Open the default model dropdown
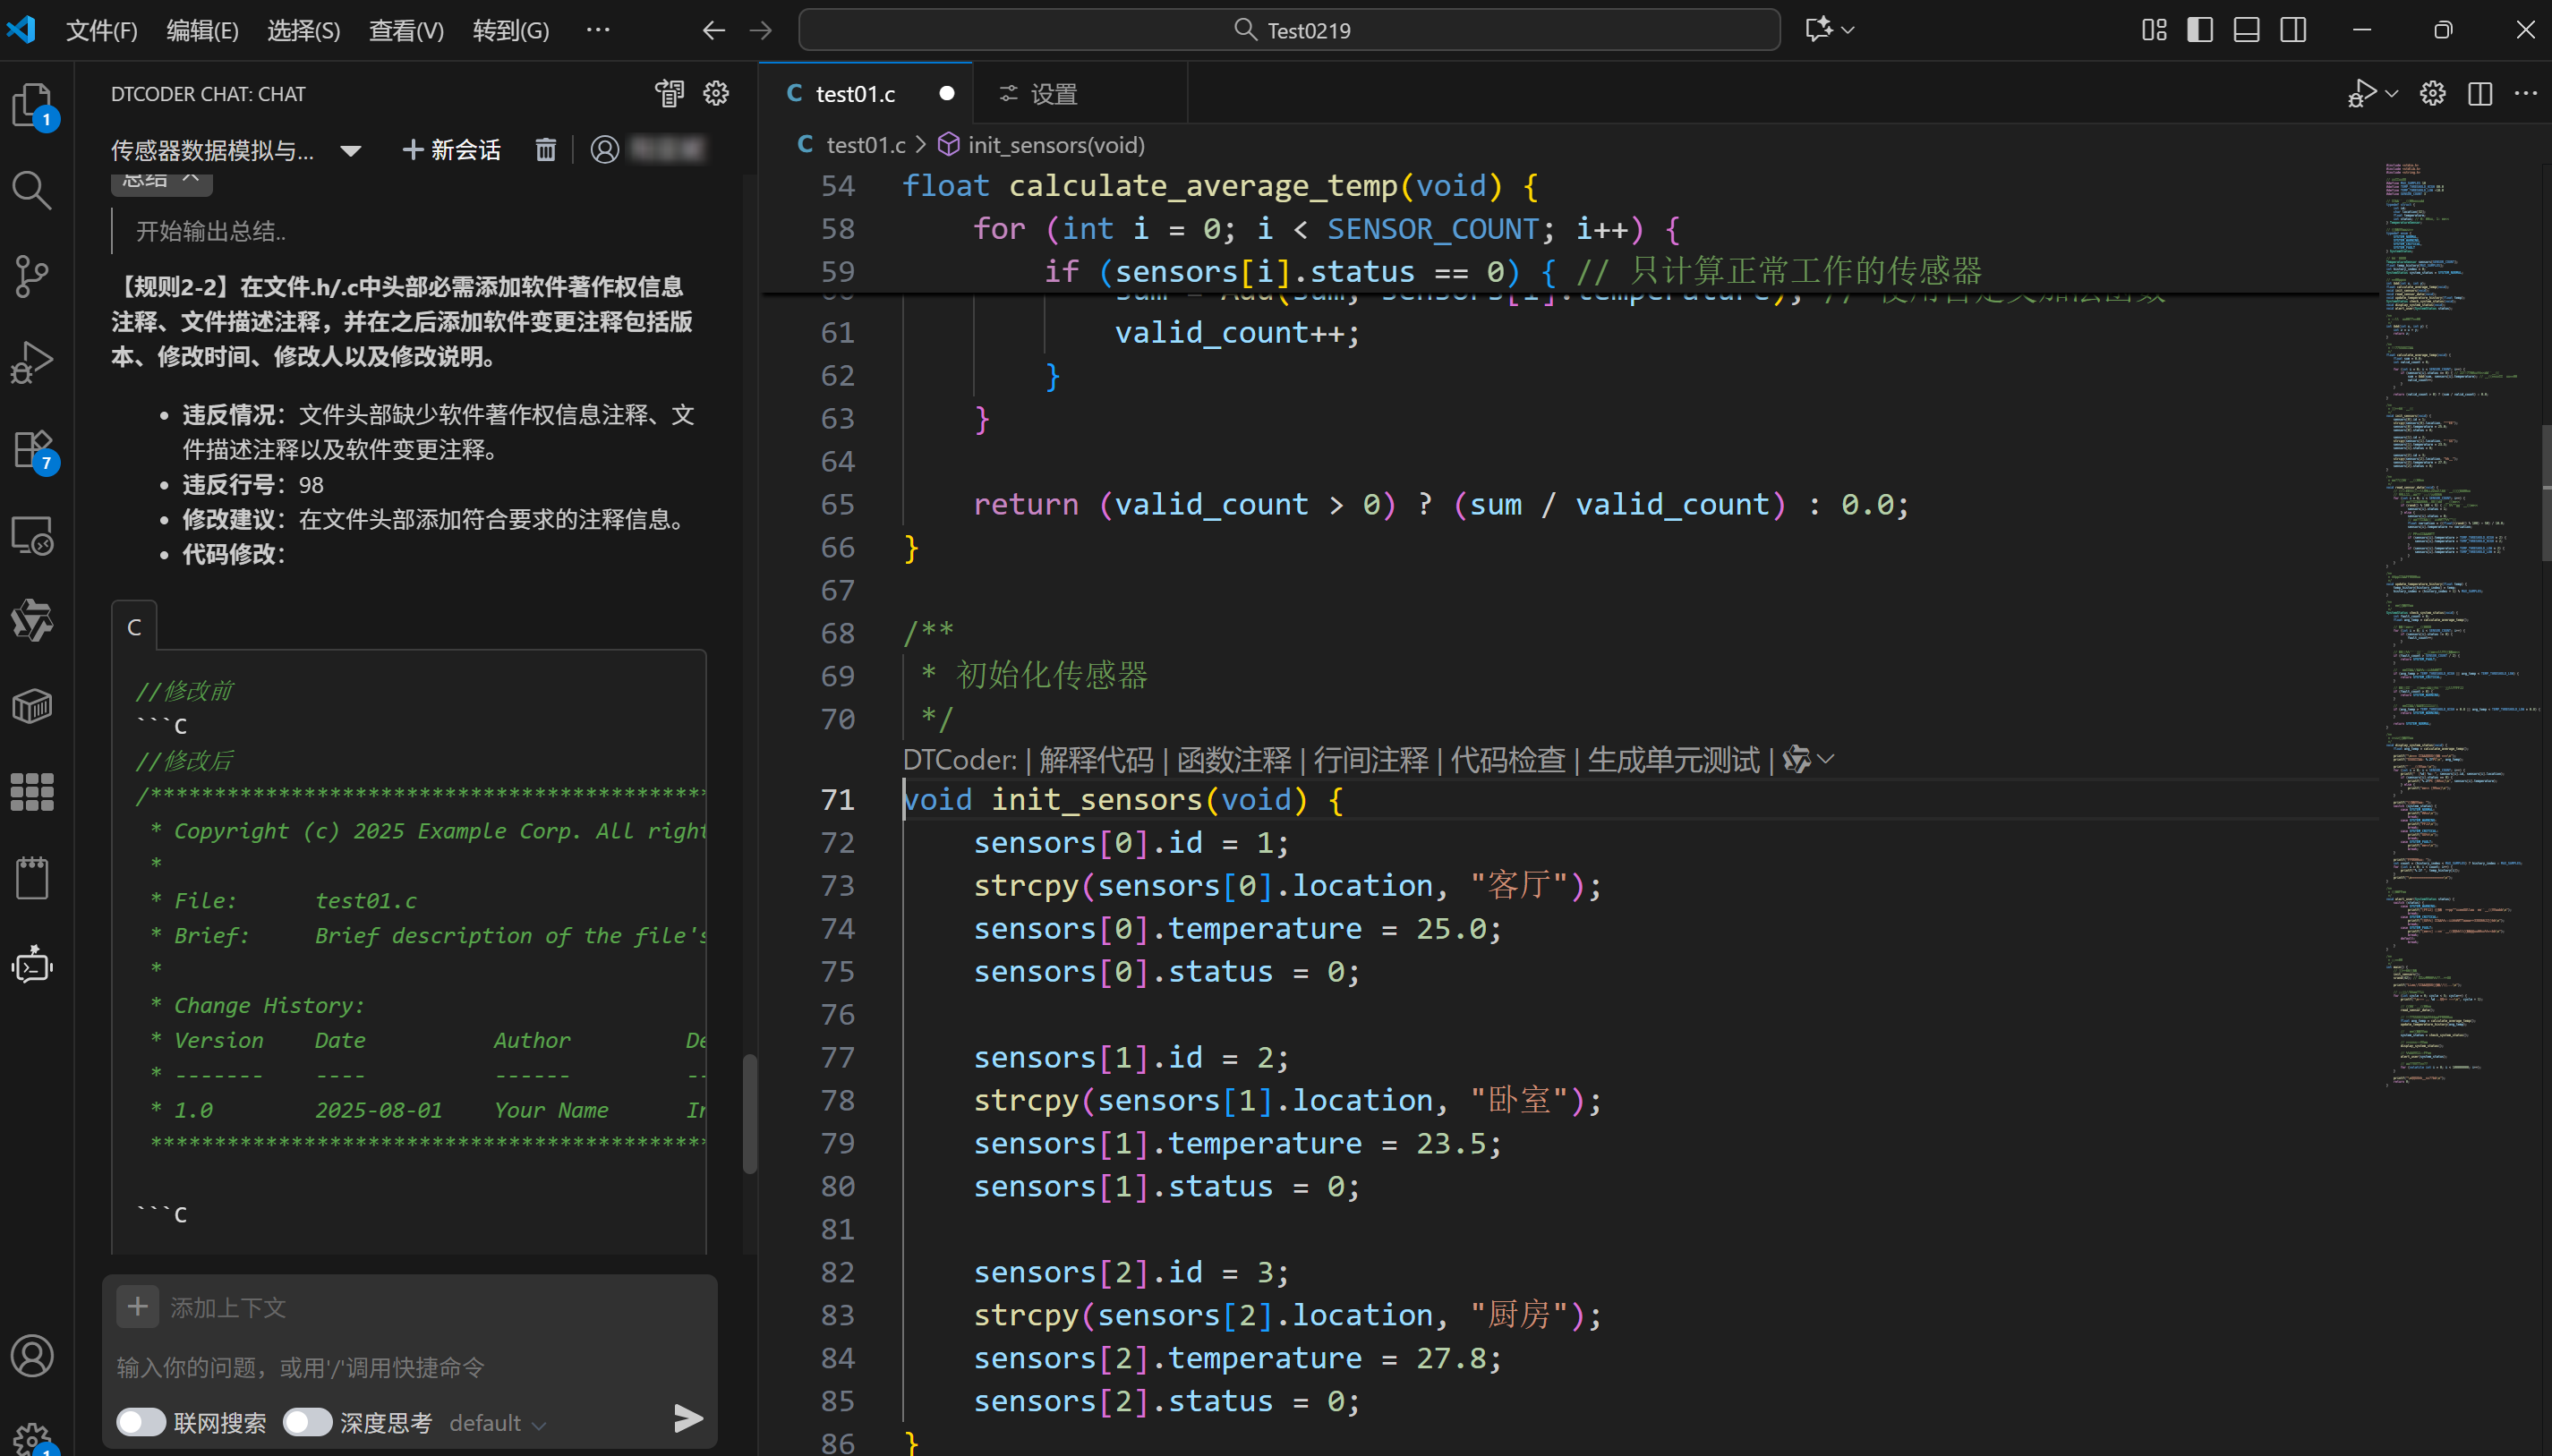The width and height of the screenshot is (2552, 1456). click(498, 1423)
